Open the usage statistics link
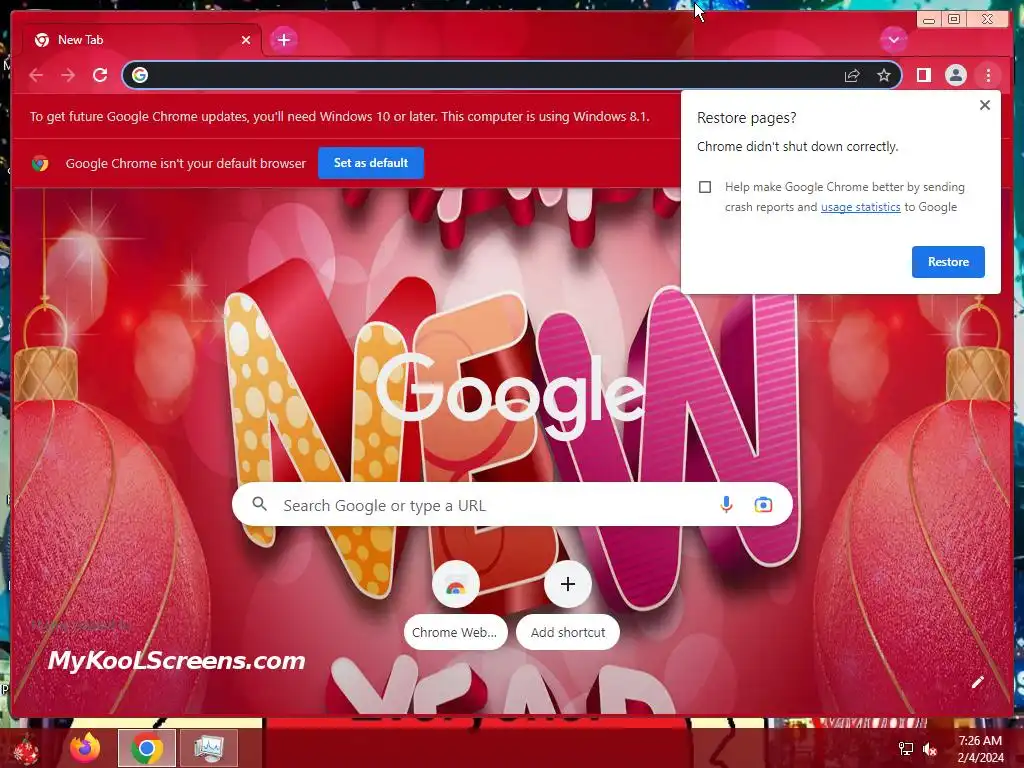Viewport: 1024px width, 768px height. click(860, 207)
